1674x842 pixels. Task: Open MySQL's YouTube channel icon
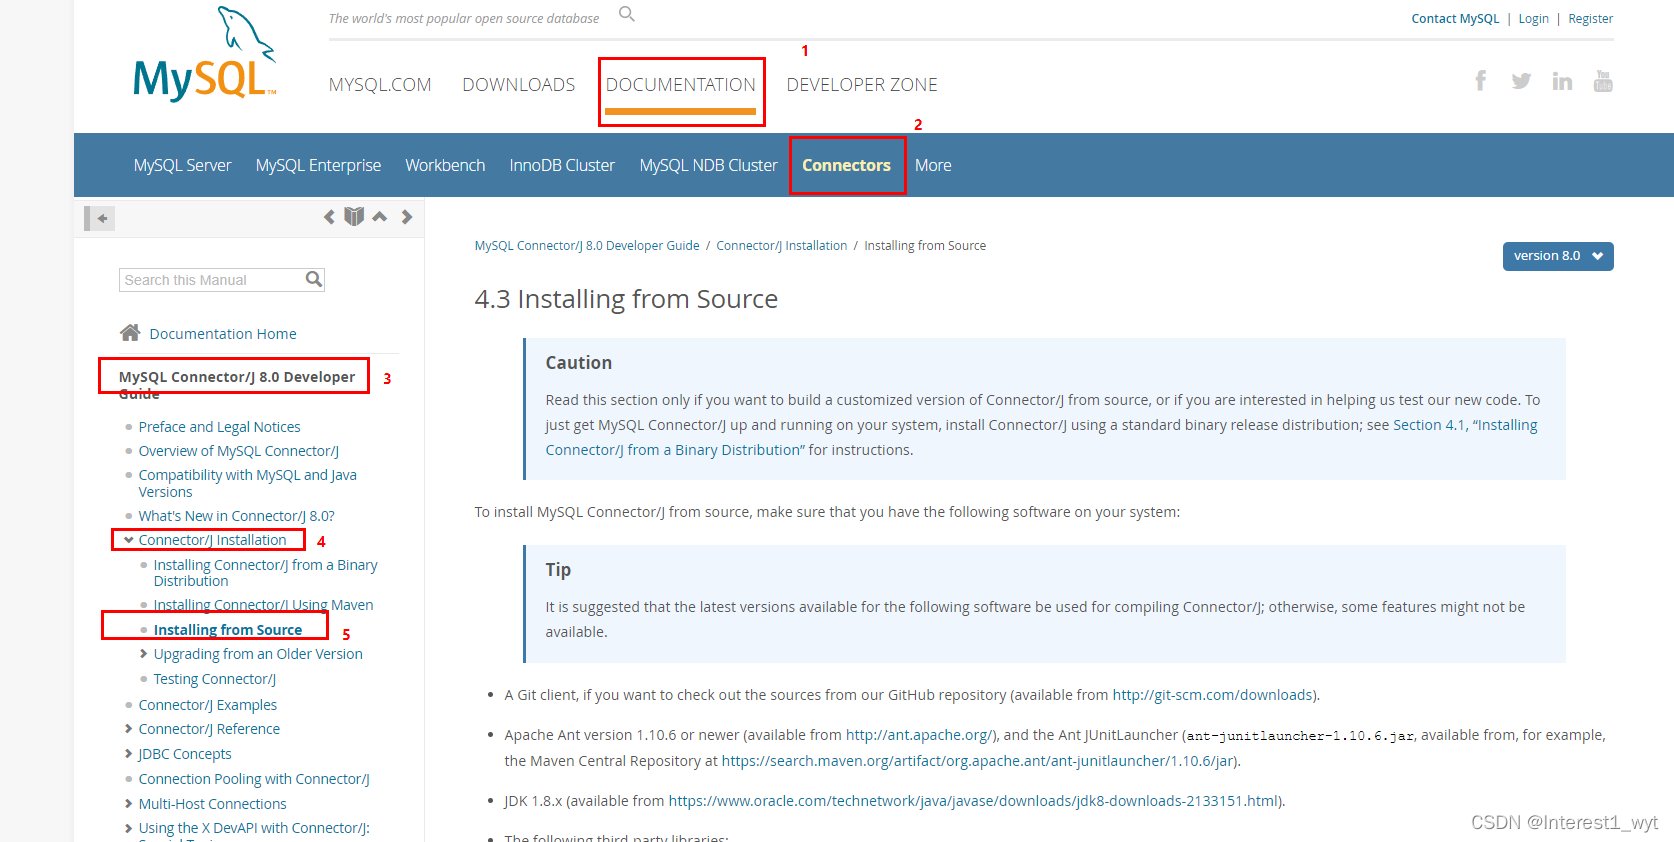click(x=1603, y=81)
